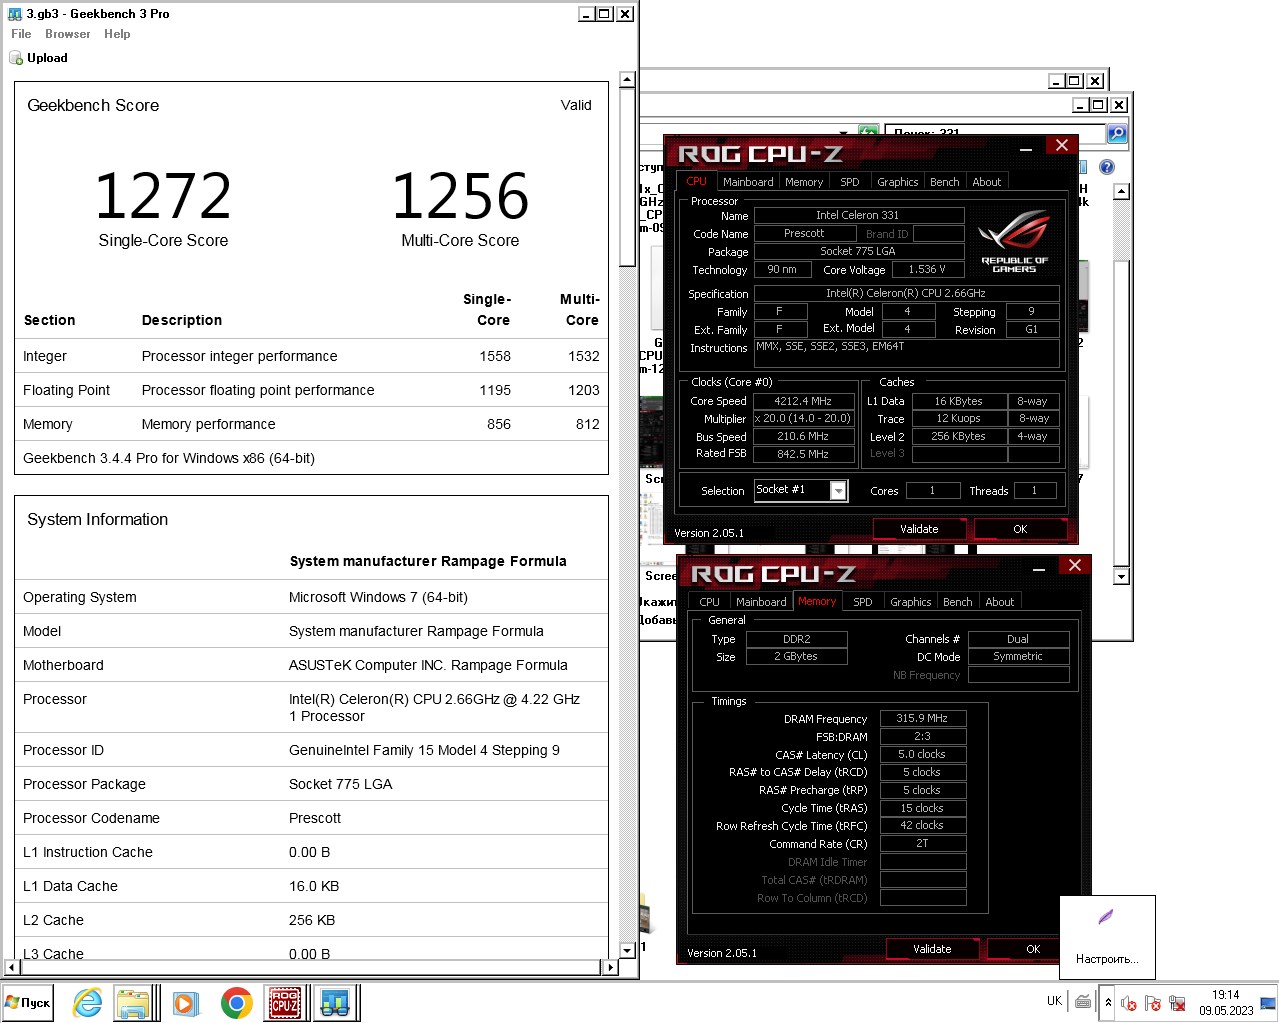Open the Help menu in Geekbench

(x=117, y=34)
